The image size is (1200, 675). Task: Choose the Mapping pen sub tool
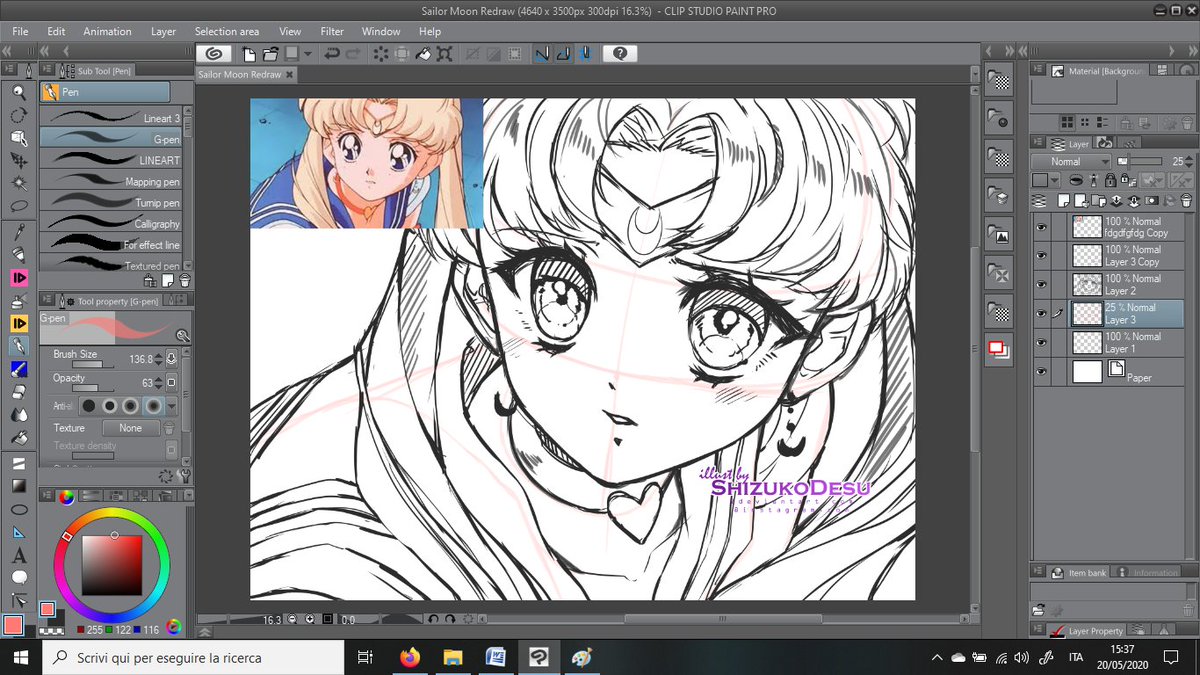click(110, 181)
